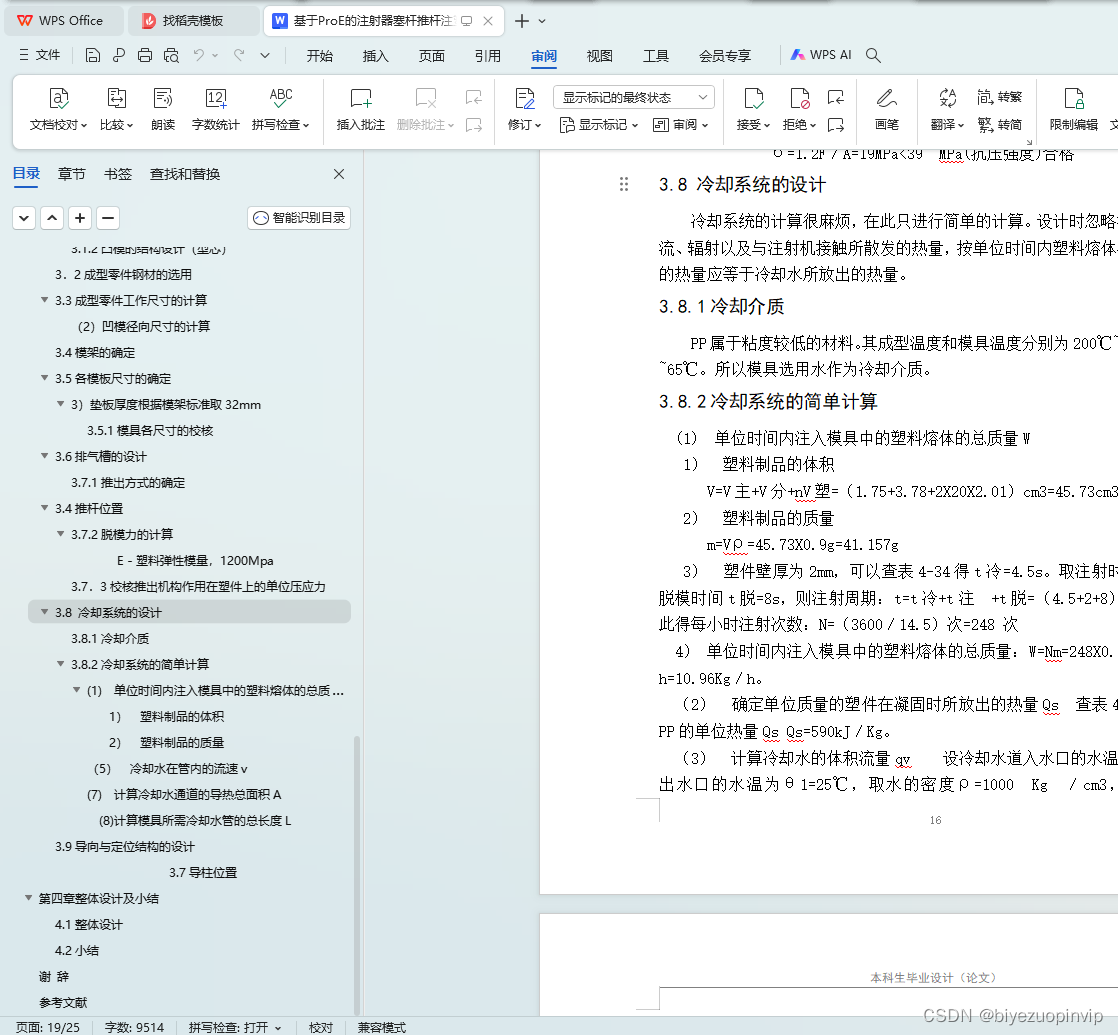Switch to the 章节 navigation tab

point(71,174)
